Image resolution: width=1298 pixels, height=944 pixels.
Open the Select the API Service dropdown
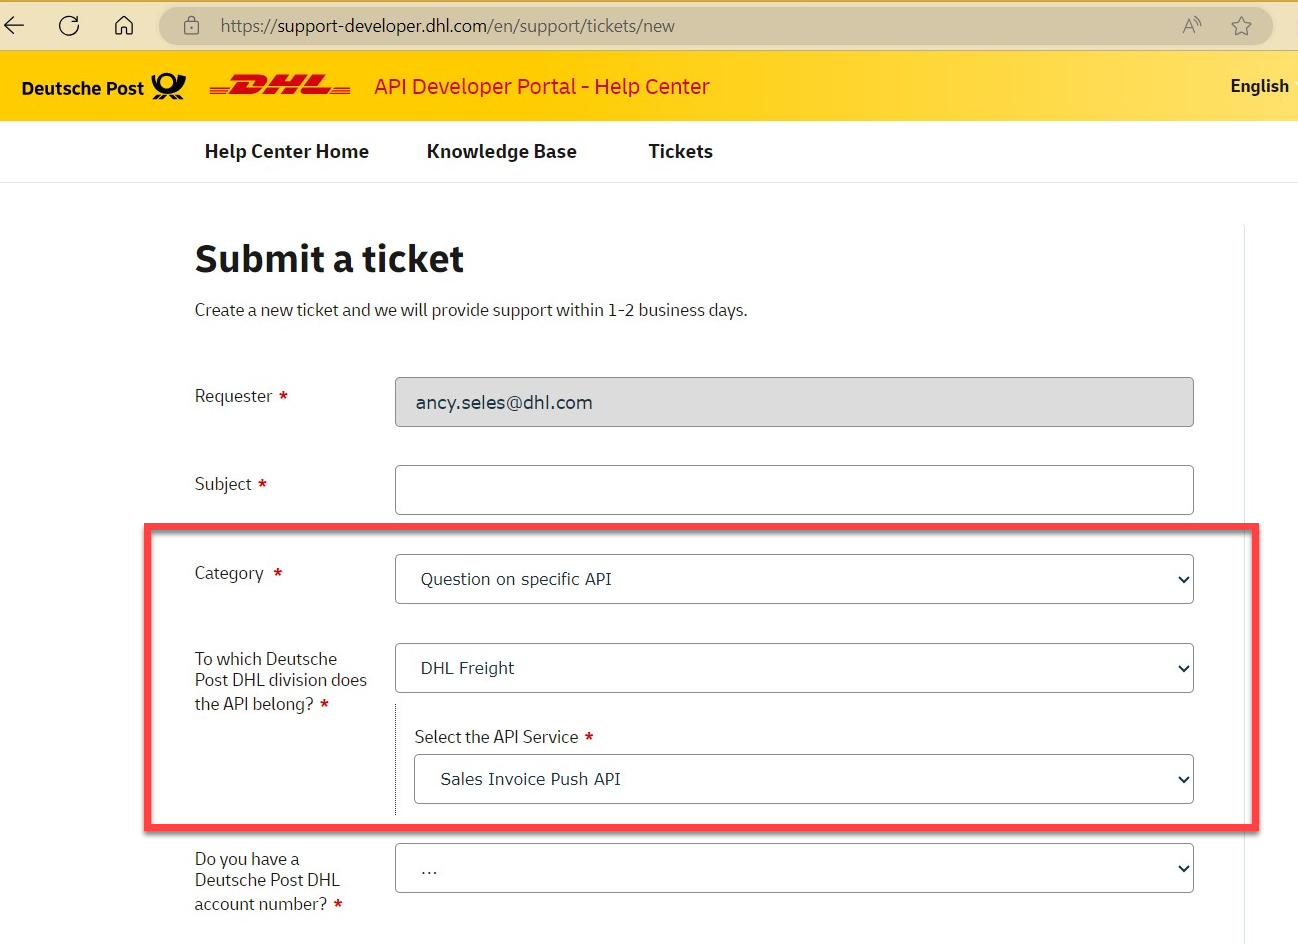click(x=803, y=779)
